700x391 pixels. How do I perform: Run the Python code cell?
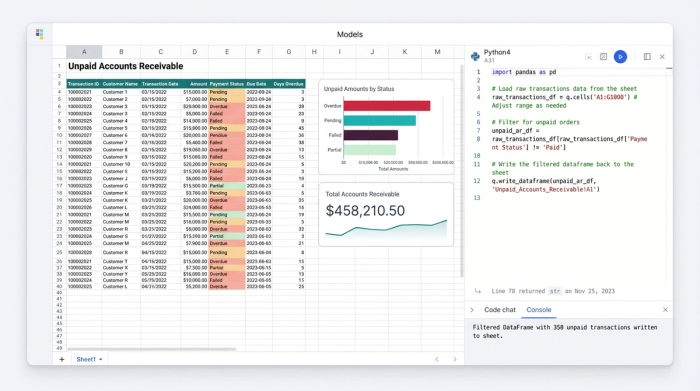coord(620,57)
